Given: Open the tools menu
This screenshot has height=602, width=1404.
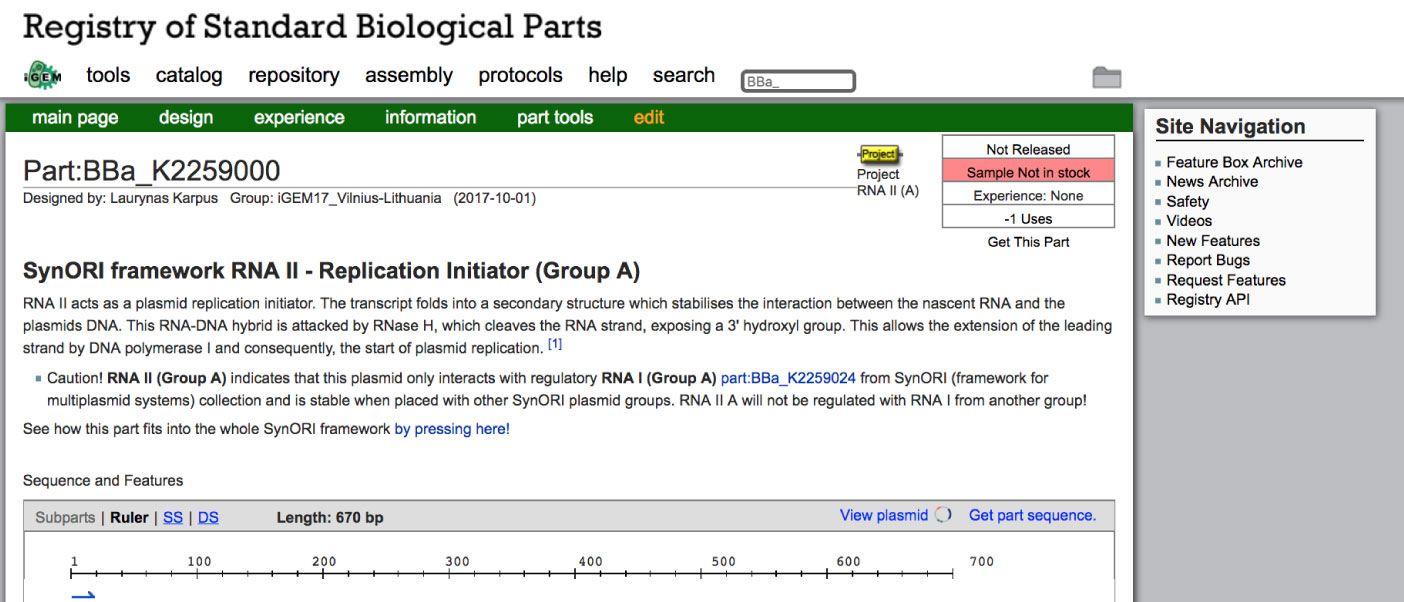Looking at the screenshot, I should [x=108, y=76].
